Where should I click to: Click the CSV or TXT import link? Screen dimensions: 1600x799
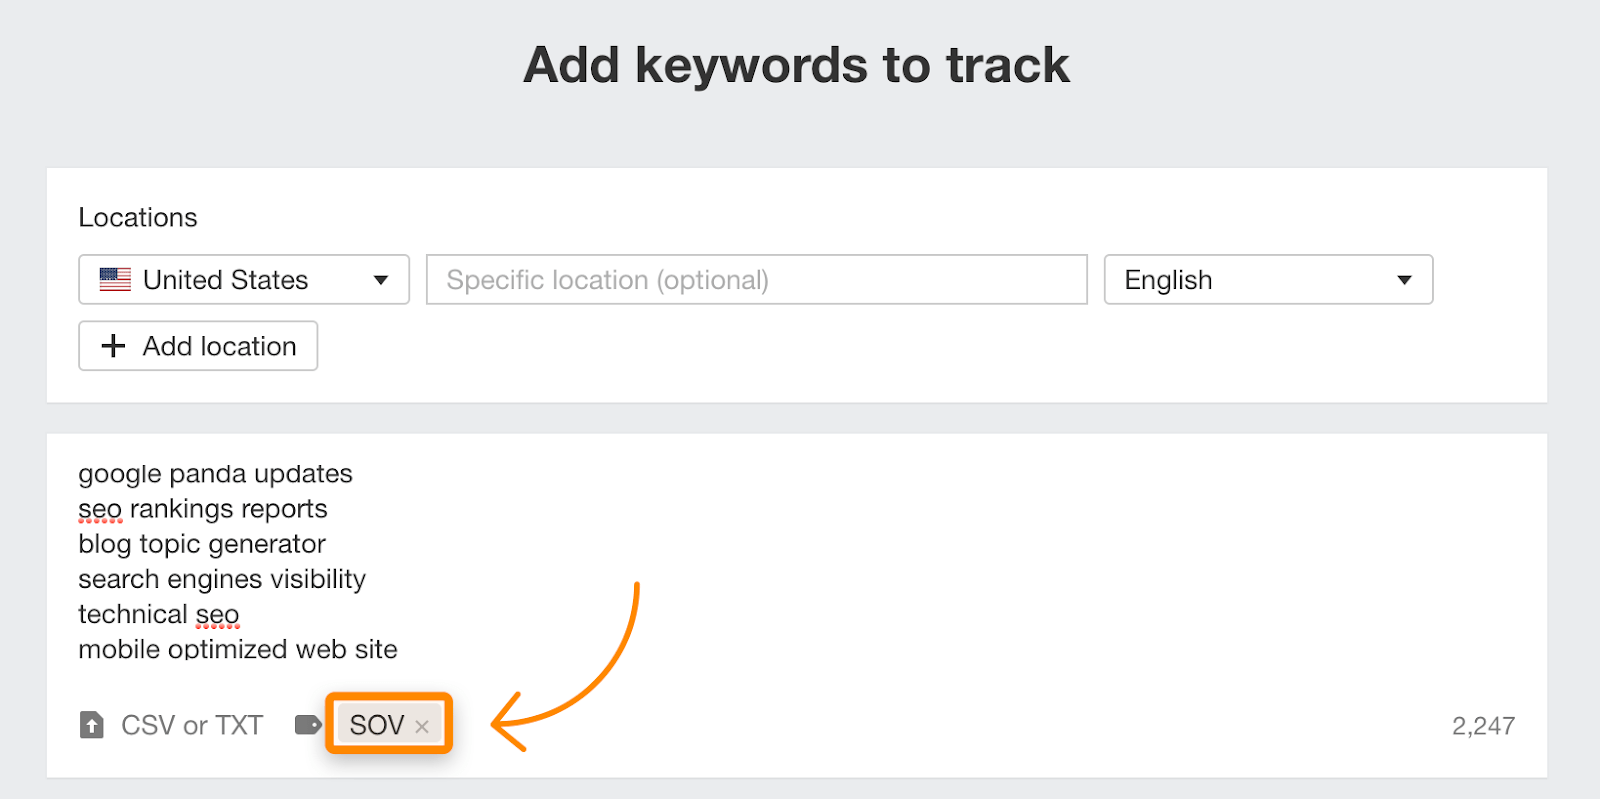pyautogui.click(x=191, y=724)
